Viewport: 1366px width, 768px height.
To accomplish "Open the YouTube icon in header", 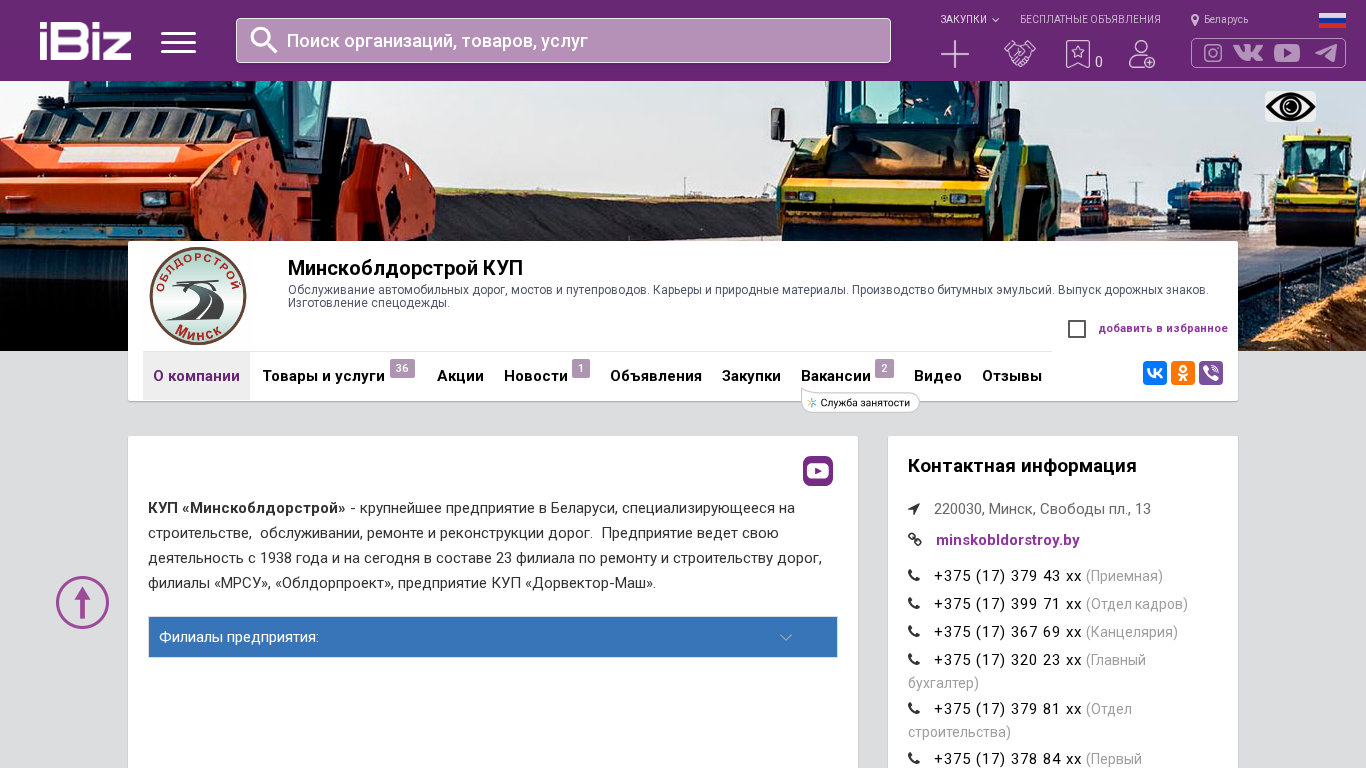I will tap(1287, 53).
